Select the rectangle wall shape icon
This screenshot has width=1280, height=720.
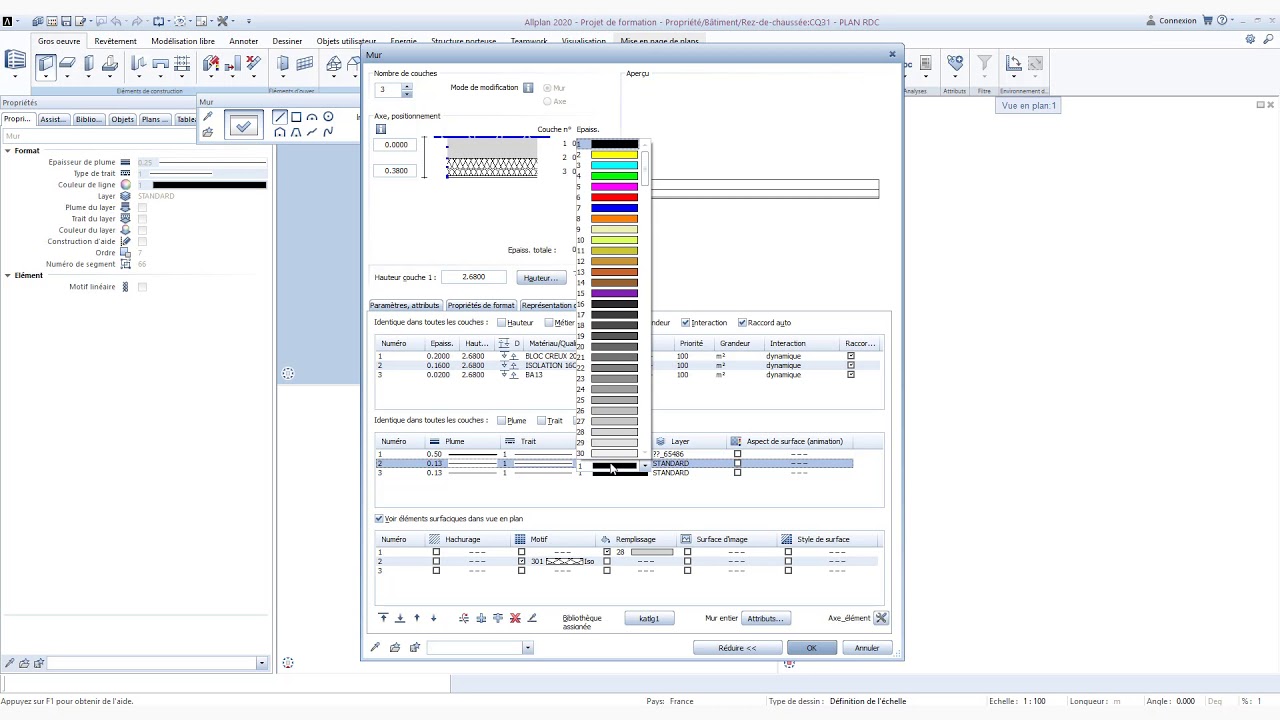(x=296, y=117)
